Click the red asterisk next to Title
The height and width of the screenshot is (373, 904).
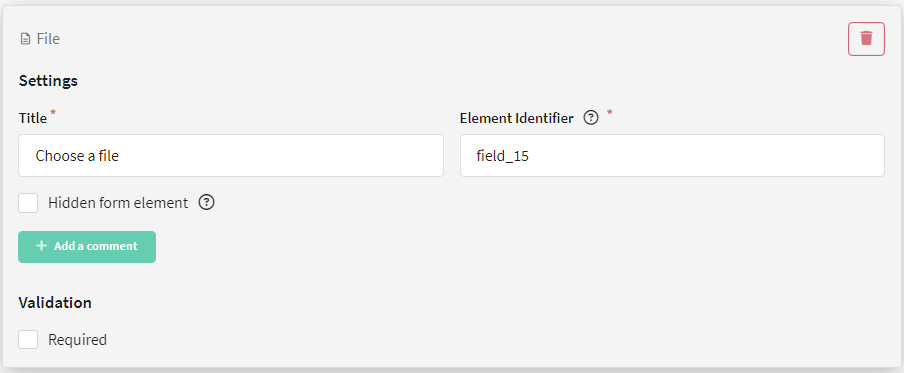(54, 112)
